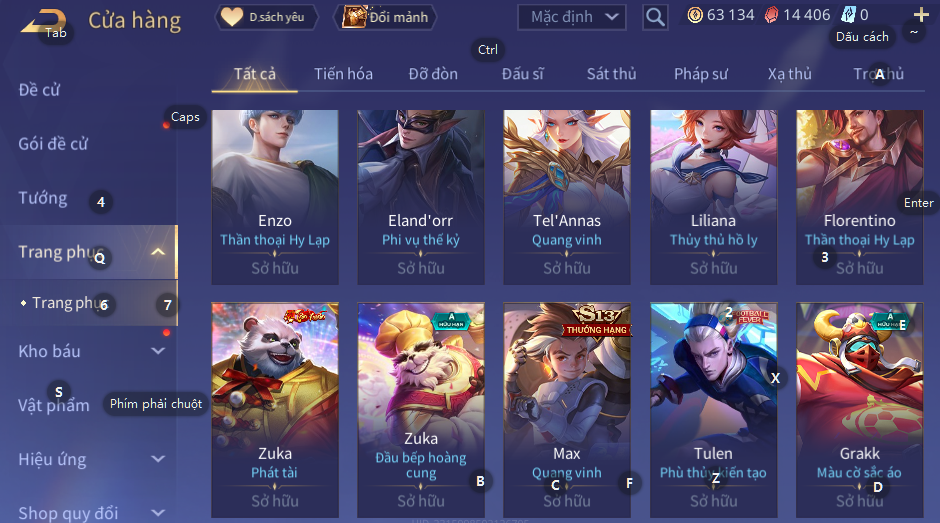The image size is (940, 523).
Task: Open the search magnifier icon
Action: point(655,17)
